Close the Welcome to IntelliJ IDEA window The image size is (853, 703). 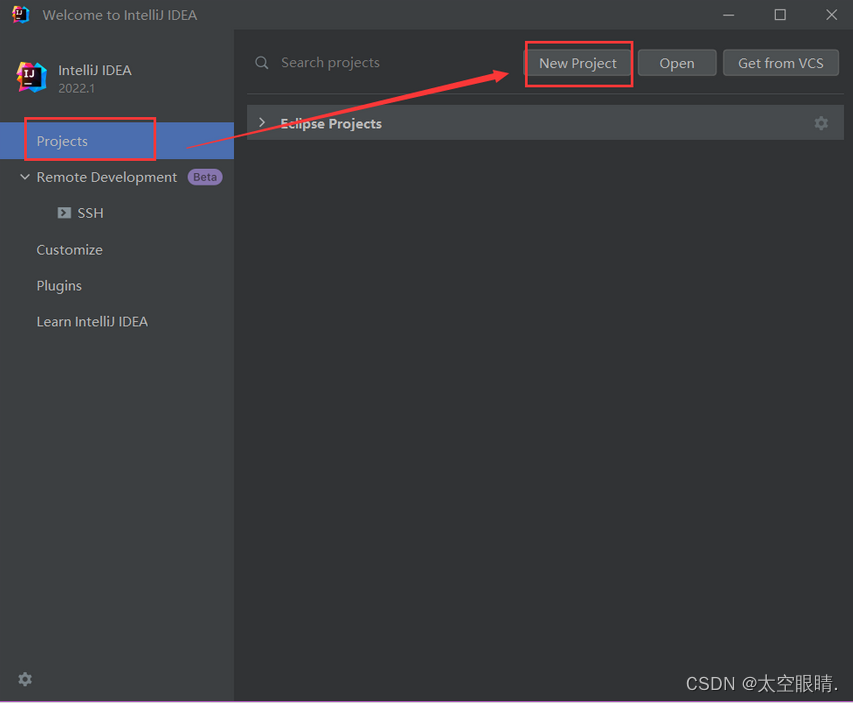tap(831, 15)
